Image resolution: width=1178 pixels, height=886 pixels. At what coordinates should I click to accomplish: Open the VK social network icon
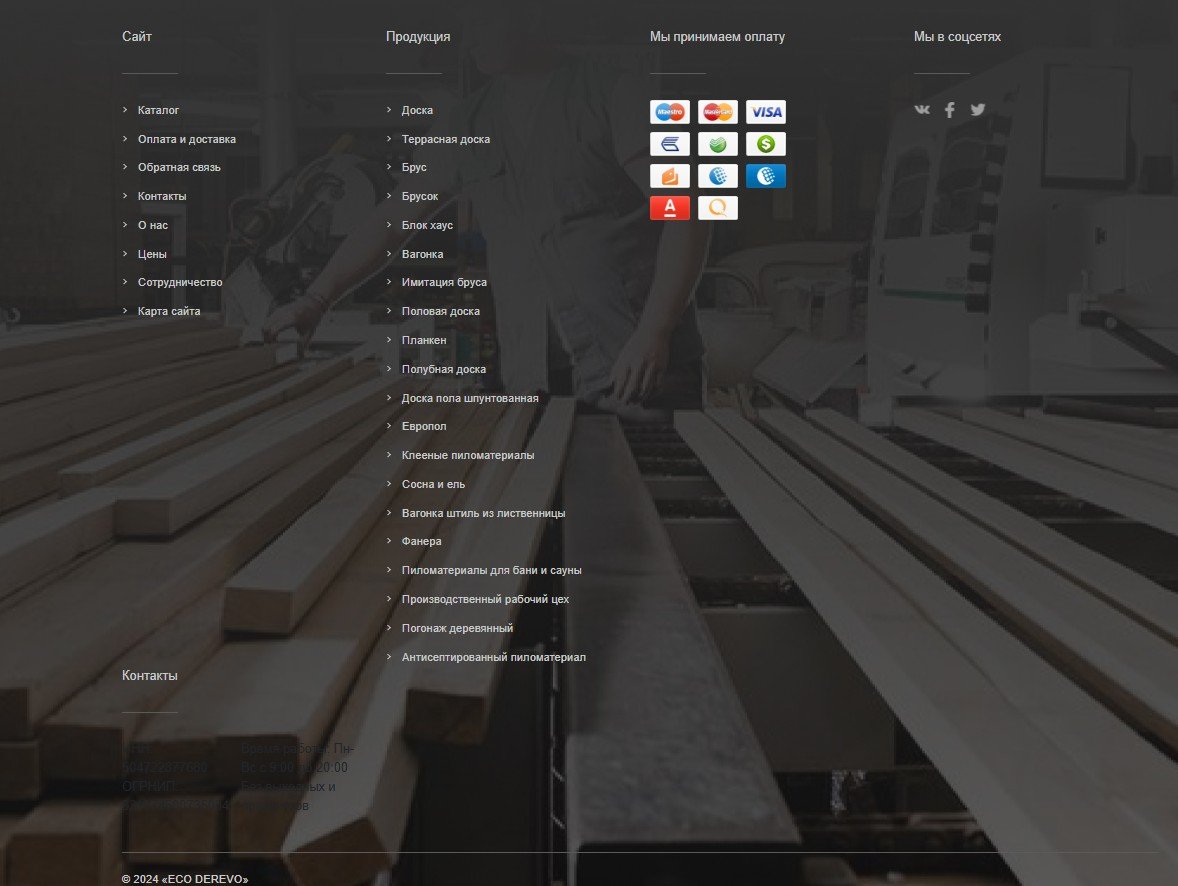point(922,110)
